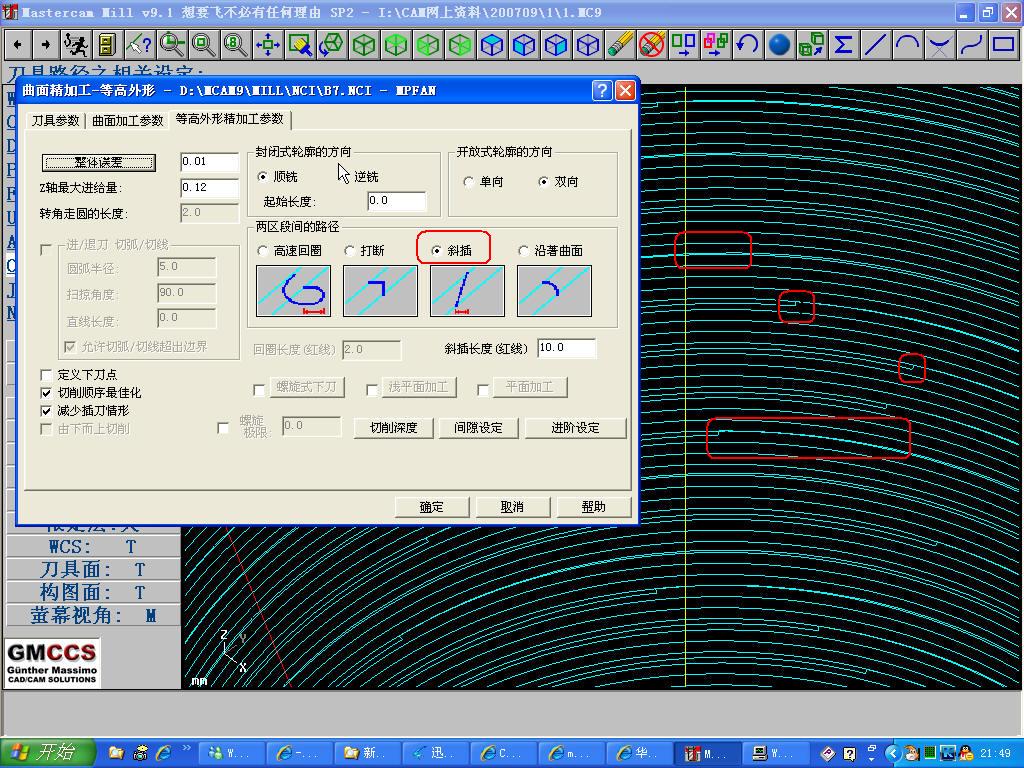Click the 起始长度 input field
This screenshot has width=1024, height=768.
(x=396, y=200)
